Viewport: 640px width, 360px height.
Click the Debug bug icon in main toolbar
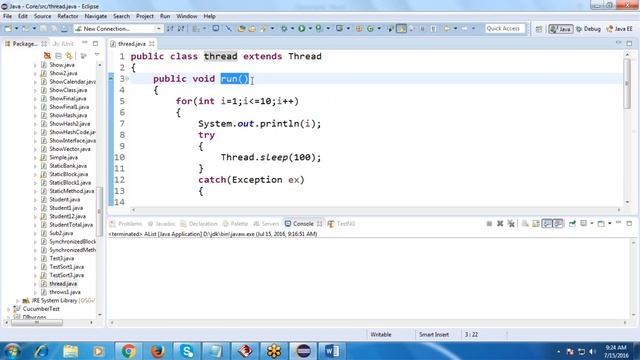pos(284,29)
